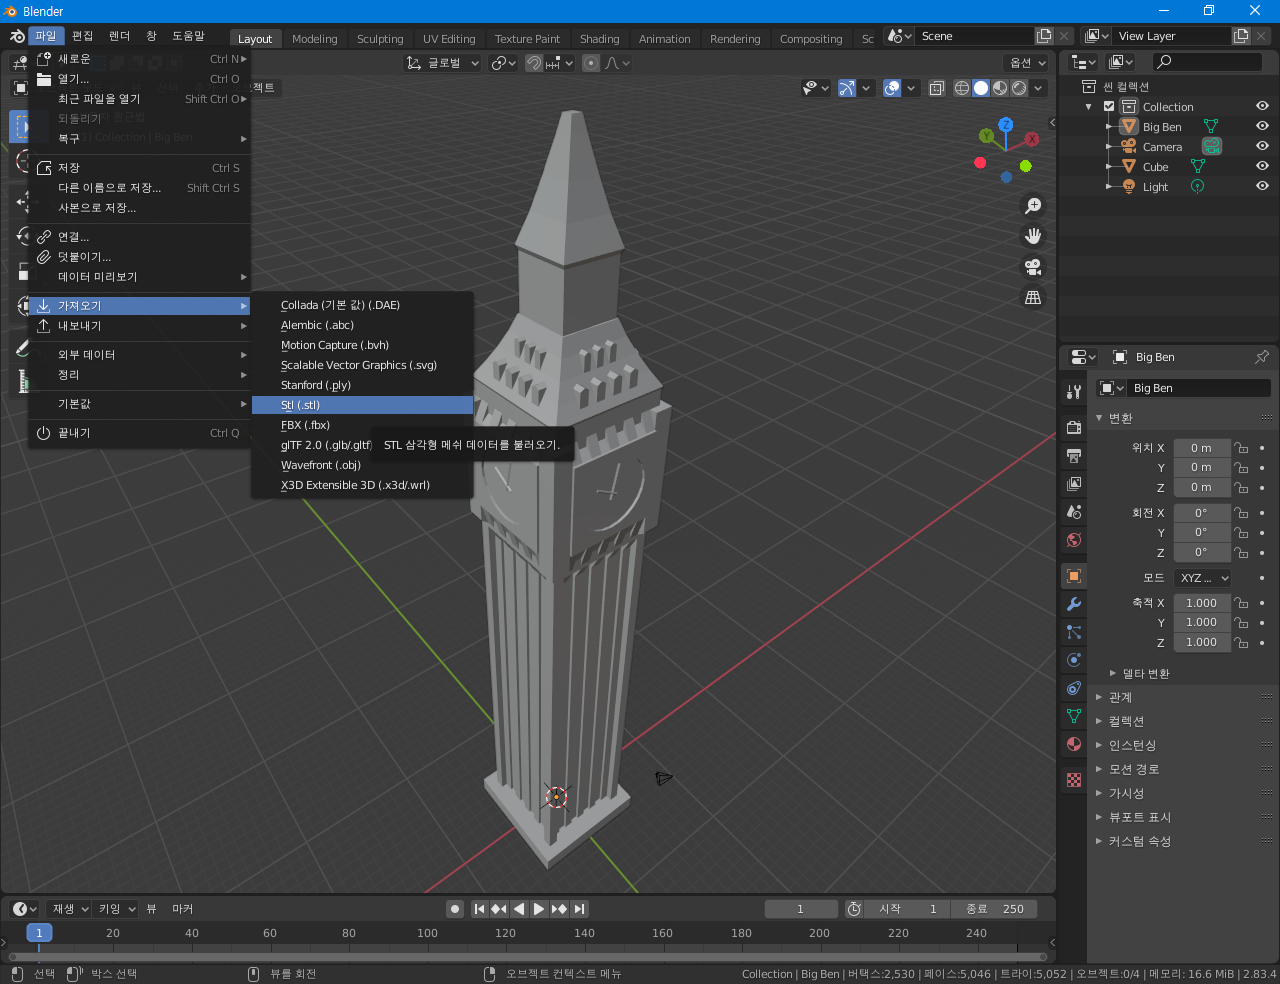Open the Material properties tab icon
This screenshot has height=984, width=1280.
pos(1074,744)
